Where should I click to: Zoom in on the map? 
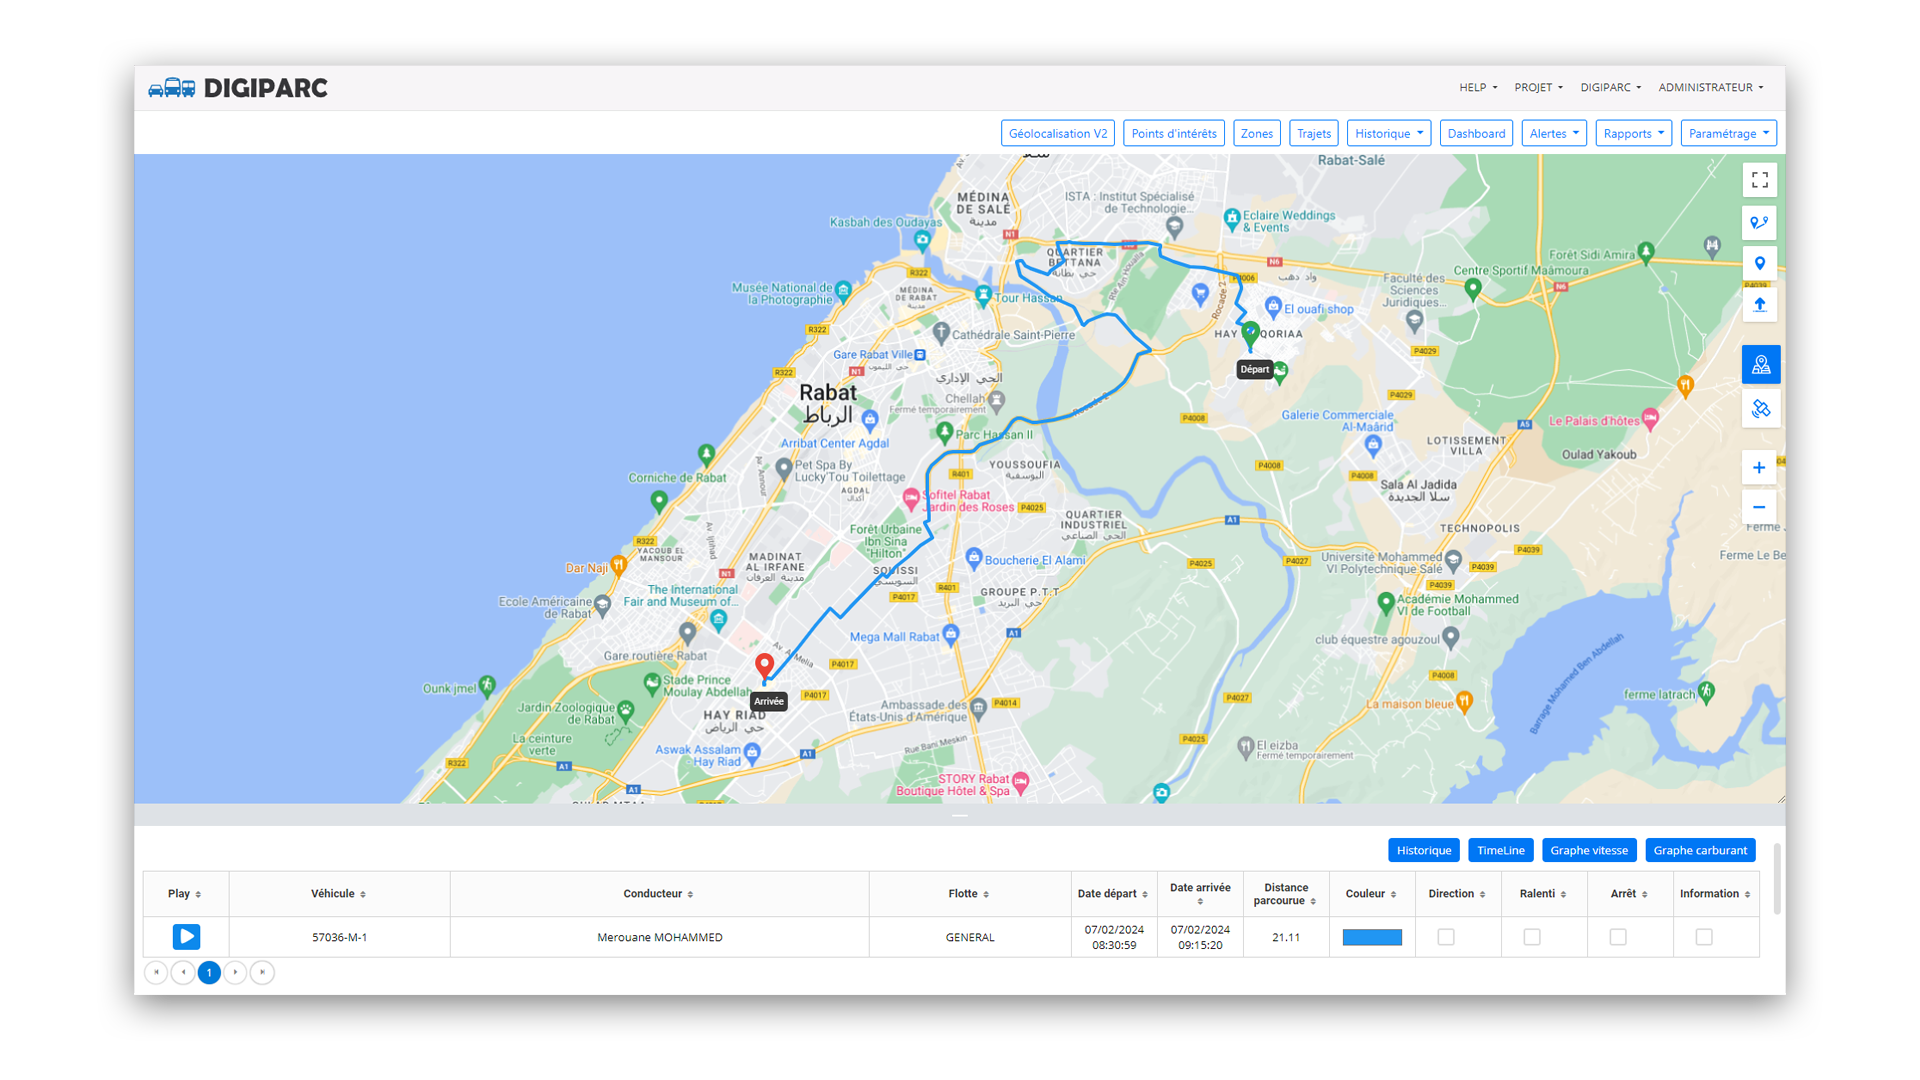(x=1759, y=467)
